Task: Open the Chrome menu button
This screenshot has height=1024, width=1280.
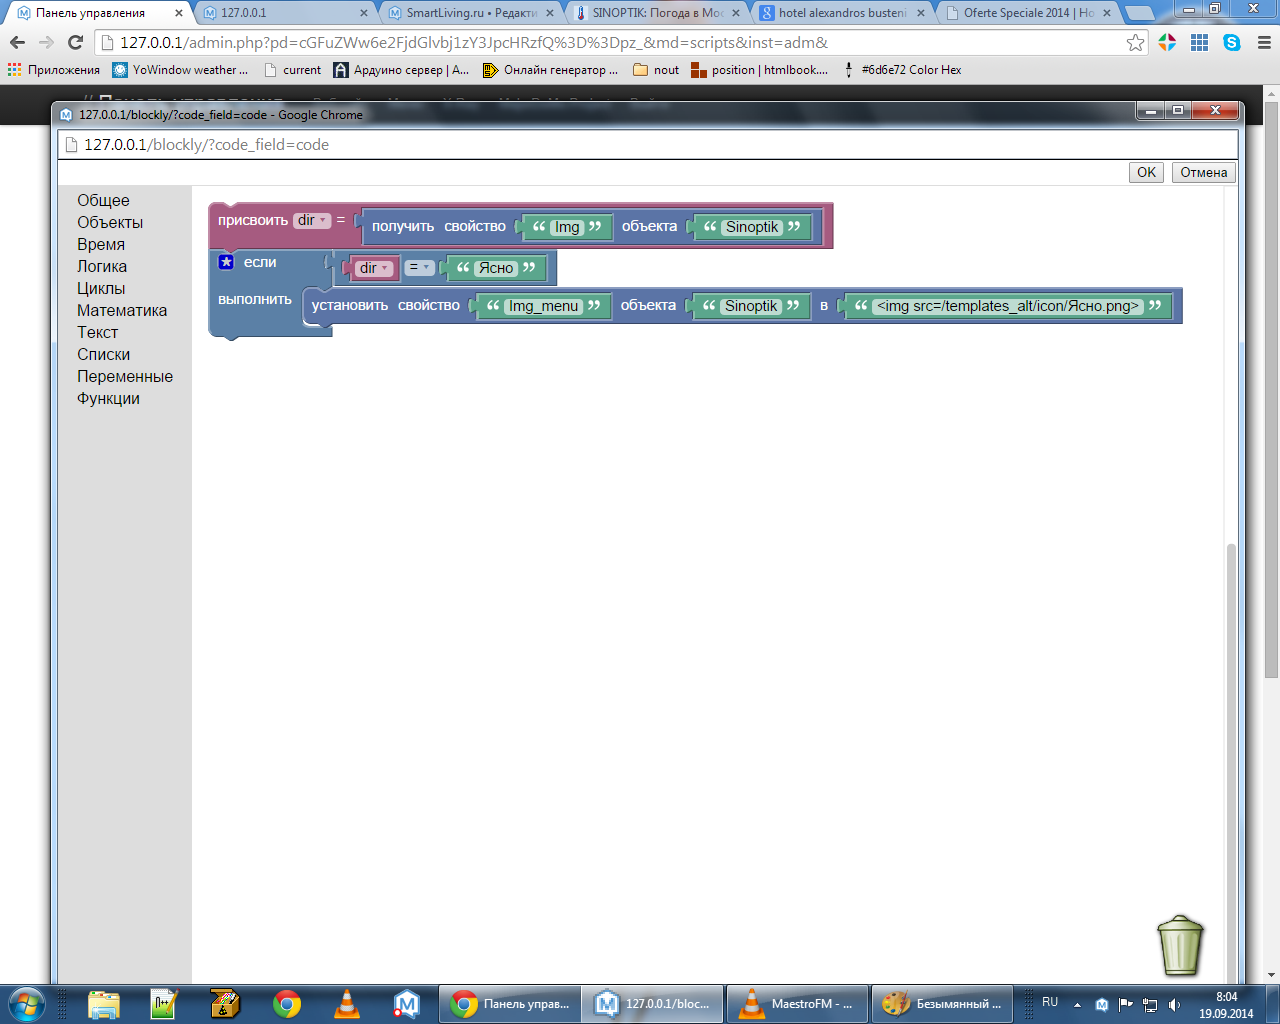Action: [1264, 43]
